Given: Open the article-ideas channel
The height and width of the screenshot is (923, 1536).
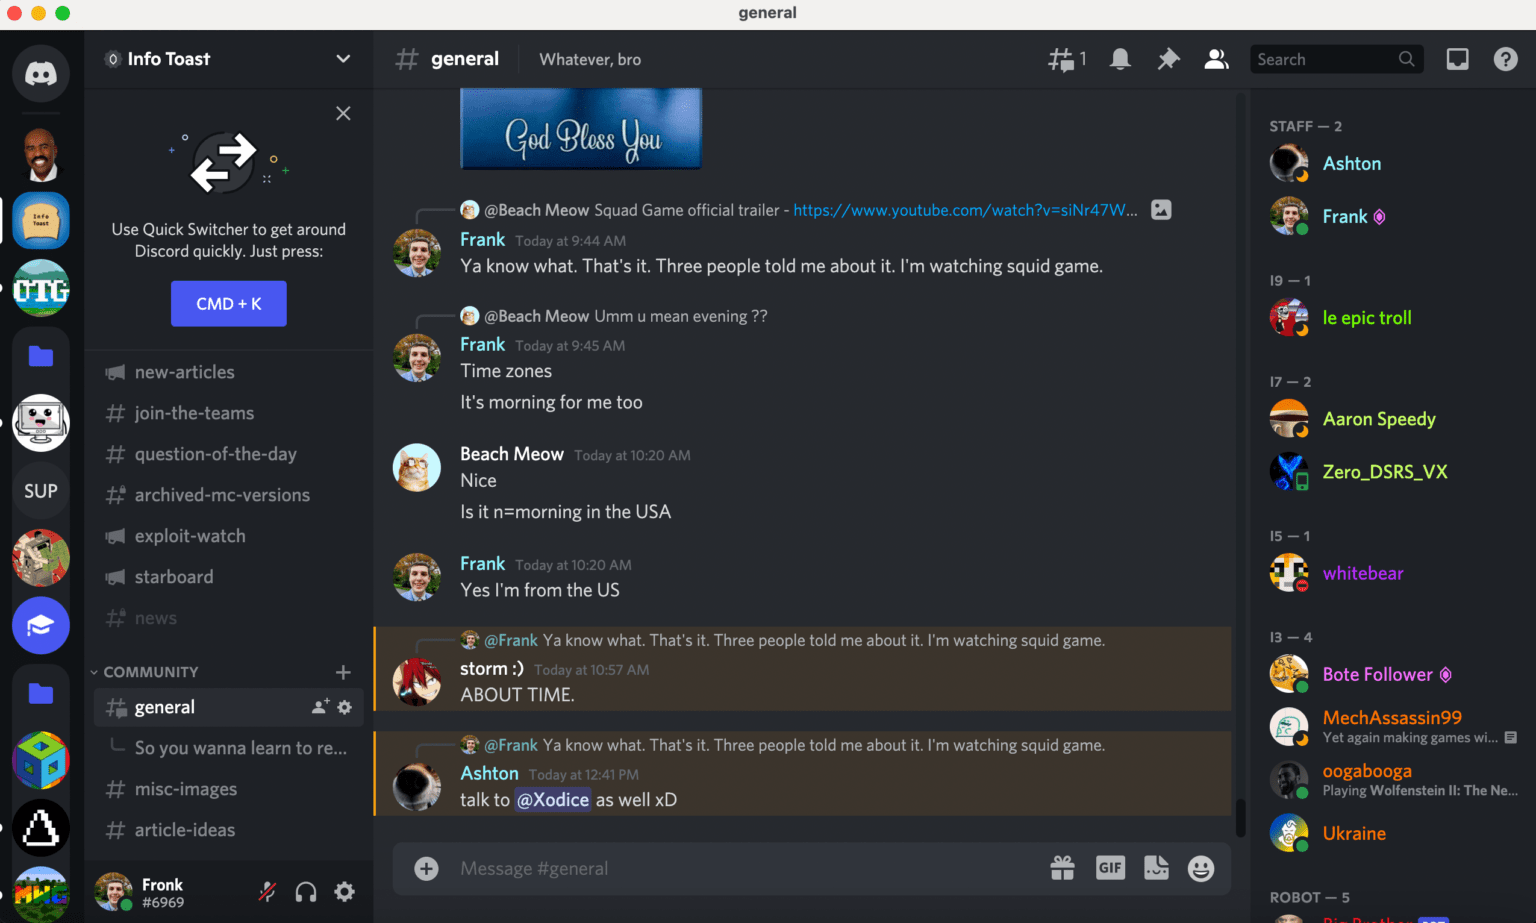Looking at the screenshot, I should [x=183, y=829].
